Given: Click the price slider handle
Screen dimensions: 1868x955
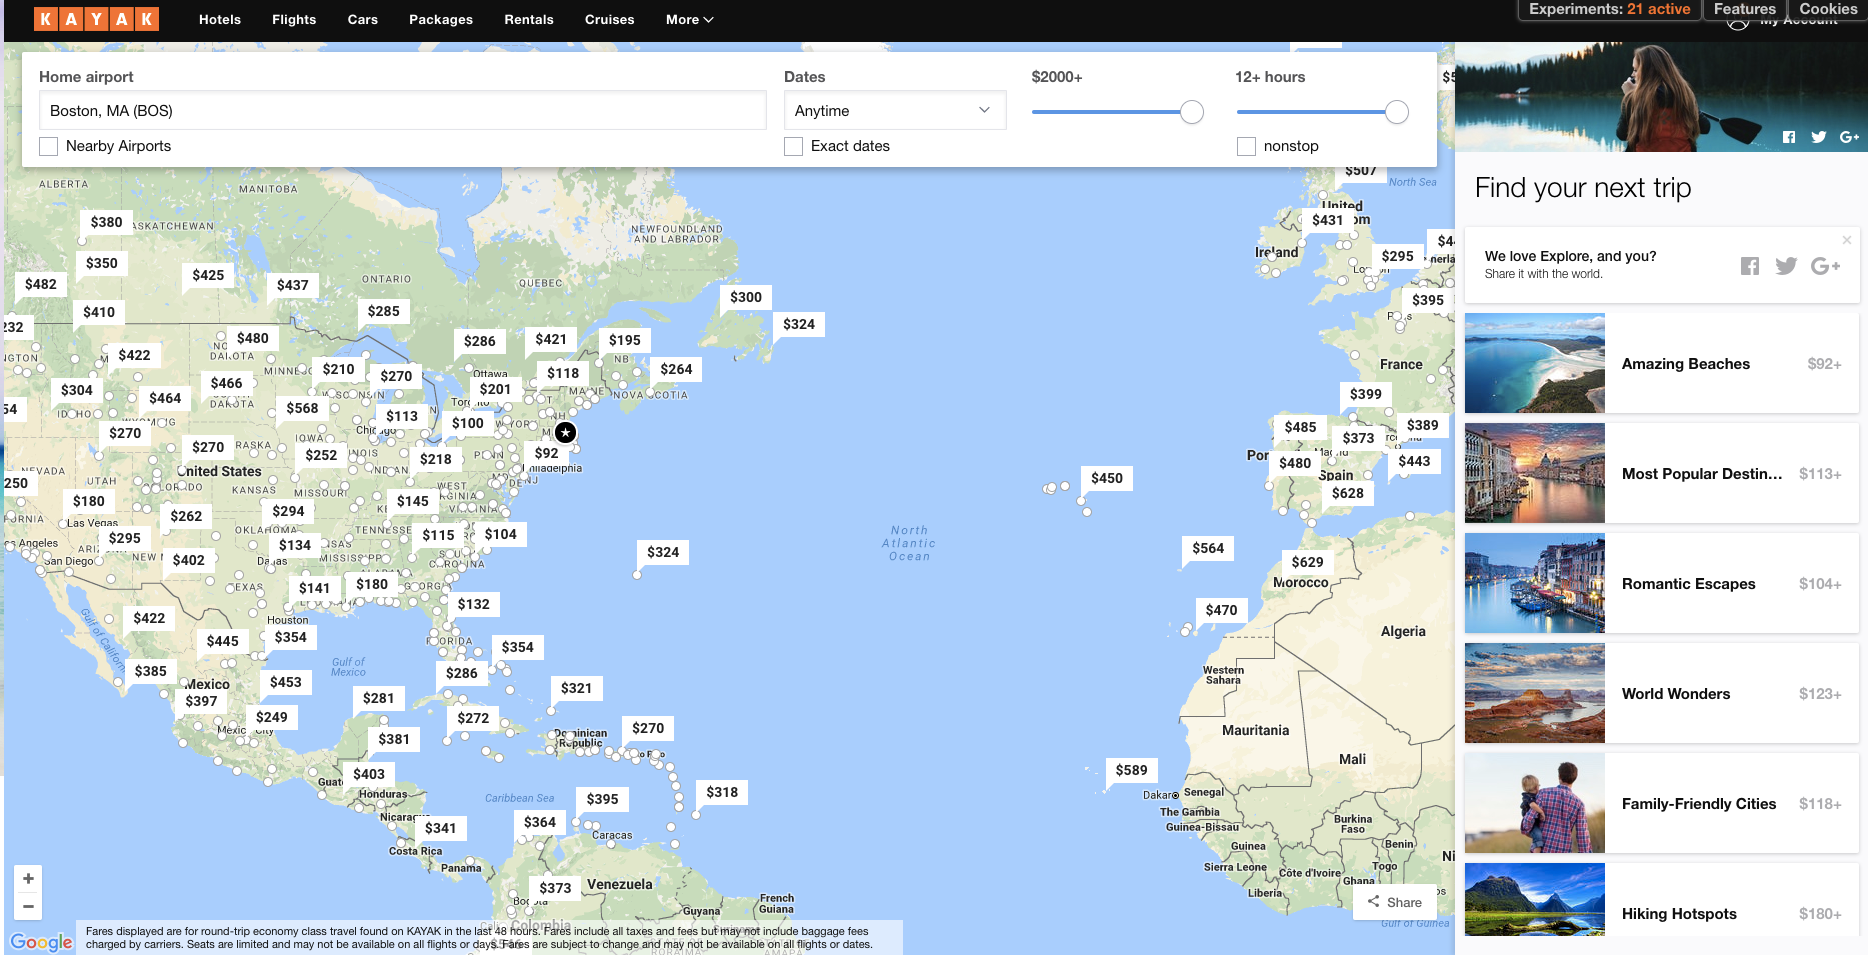Looking at the screenshot, I should pos(1192,112).
